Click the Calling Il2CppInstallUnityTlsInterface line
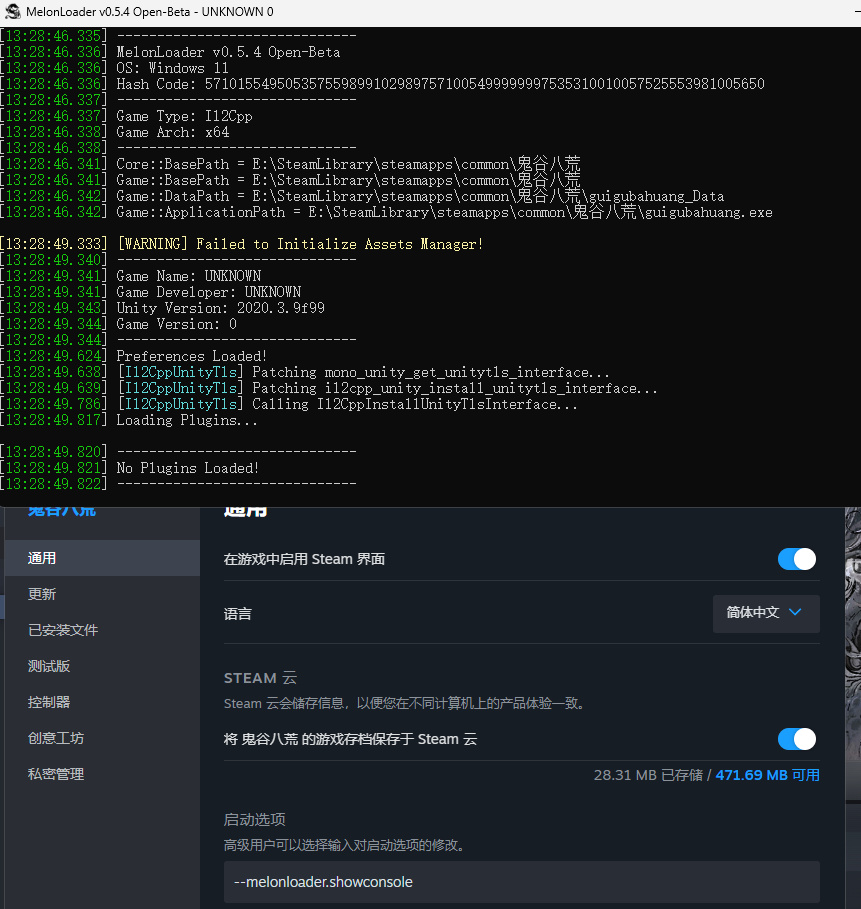861x909 pixels. [x=347, y=404]
